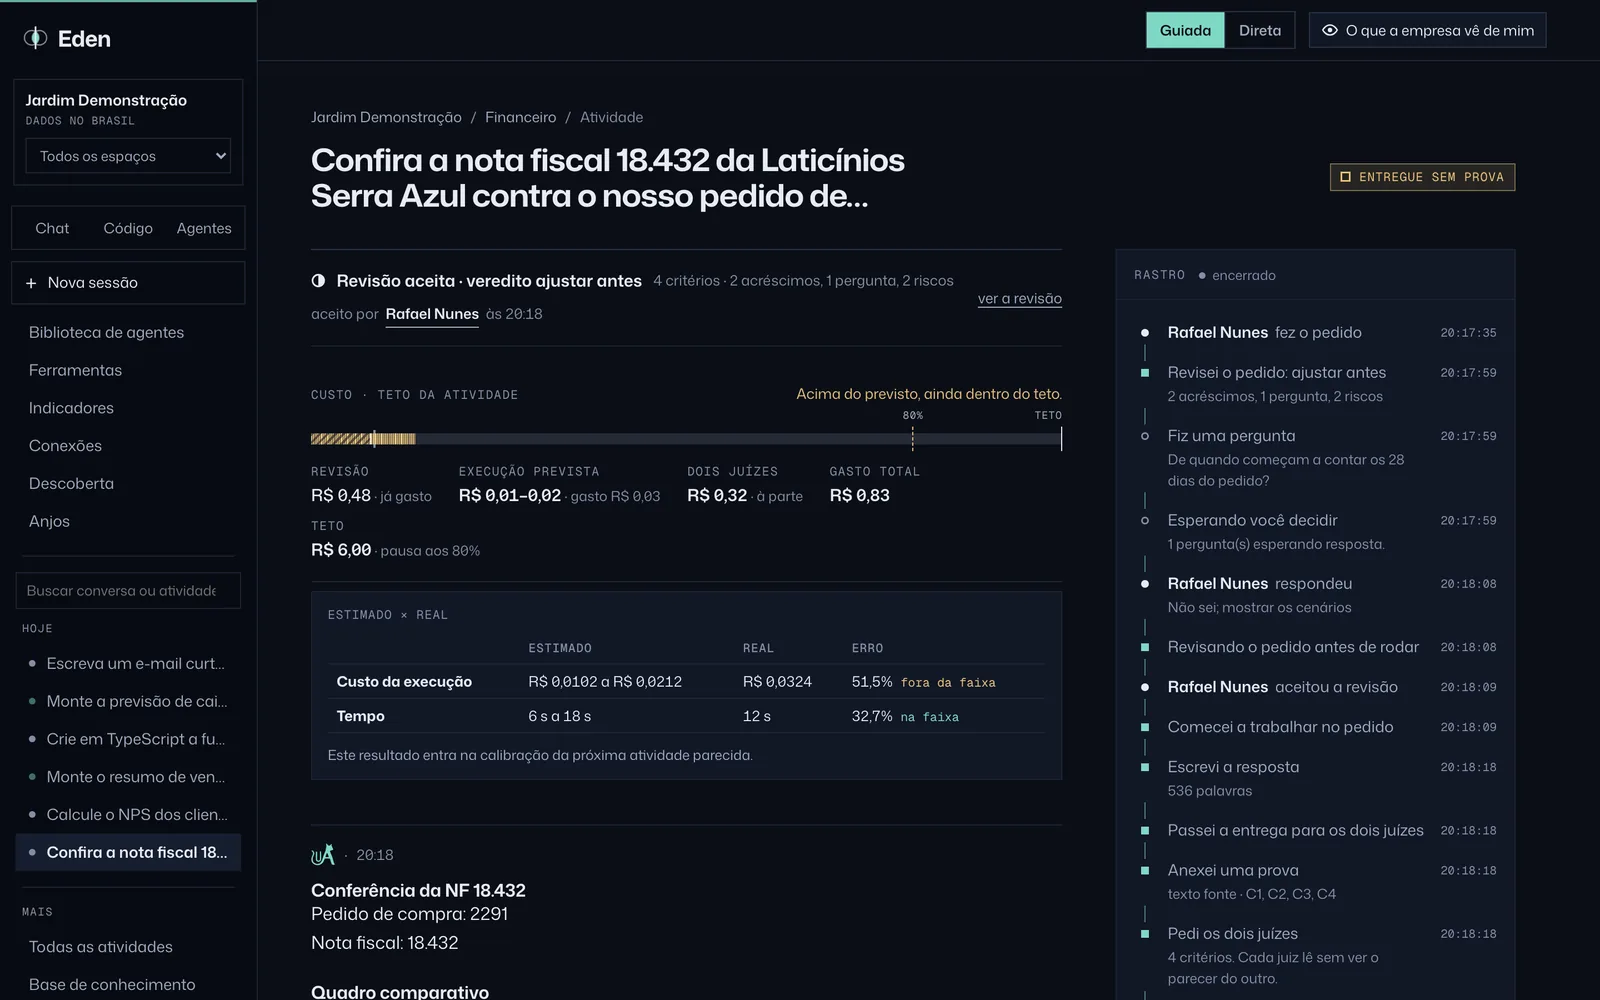Click the half-circle icon beside Revisão aceita
Screen dimensions: 1600x1000
[x=318, y=281]
